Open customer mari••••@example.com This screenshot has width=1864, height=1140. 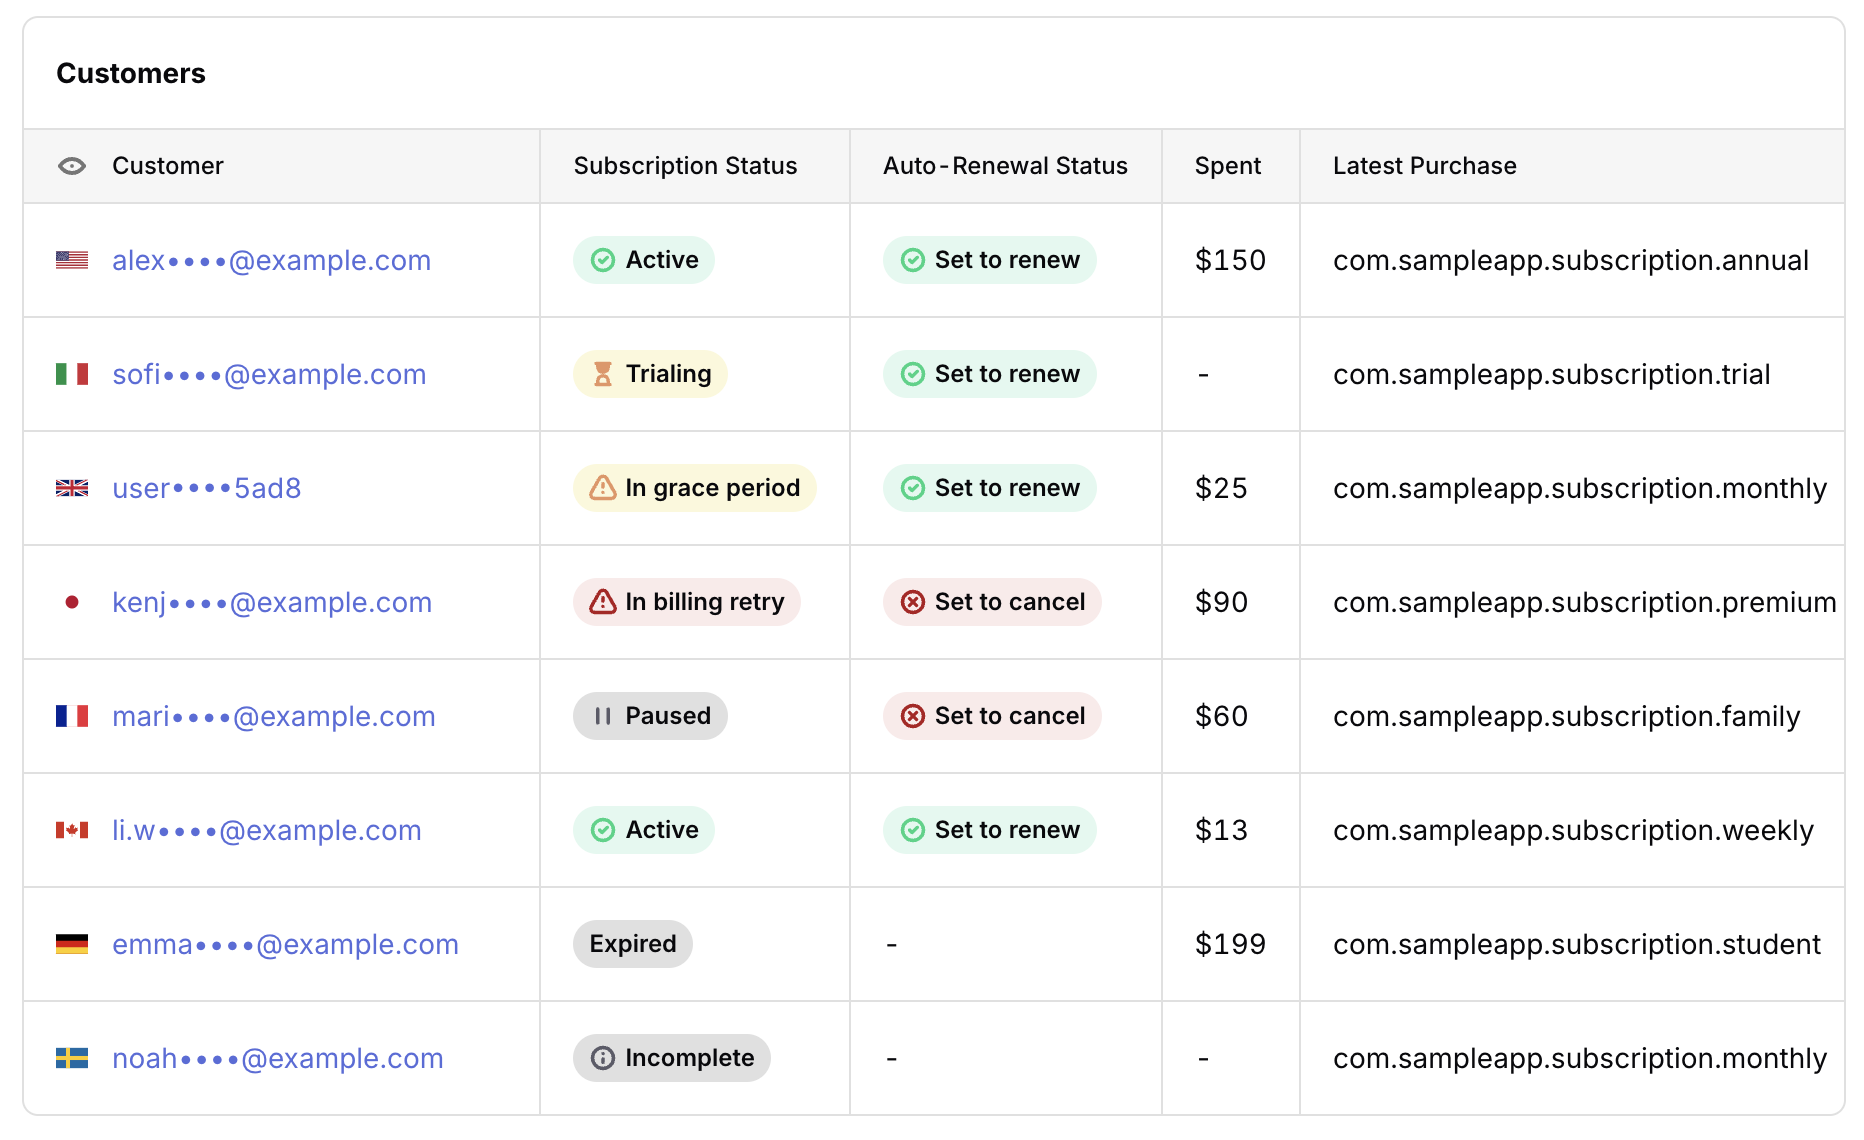pyautogui.click(x=274, y=716)
